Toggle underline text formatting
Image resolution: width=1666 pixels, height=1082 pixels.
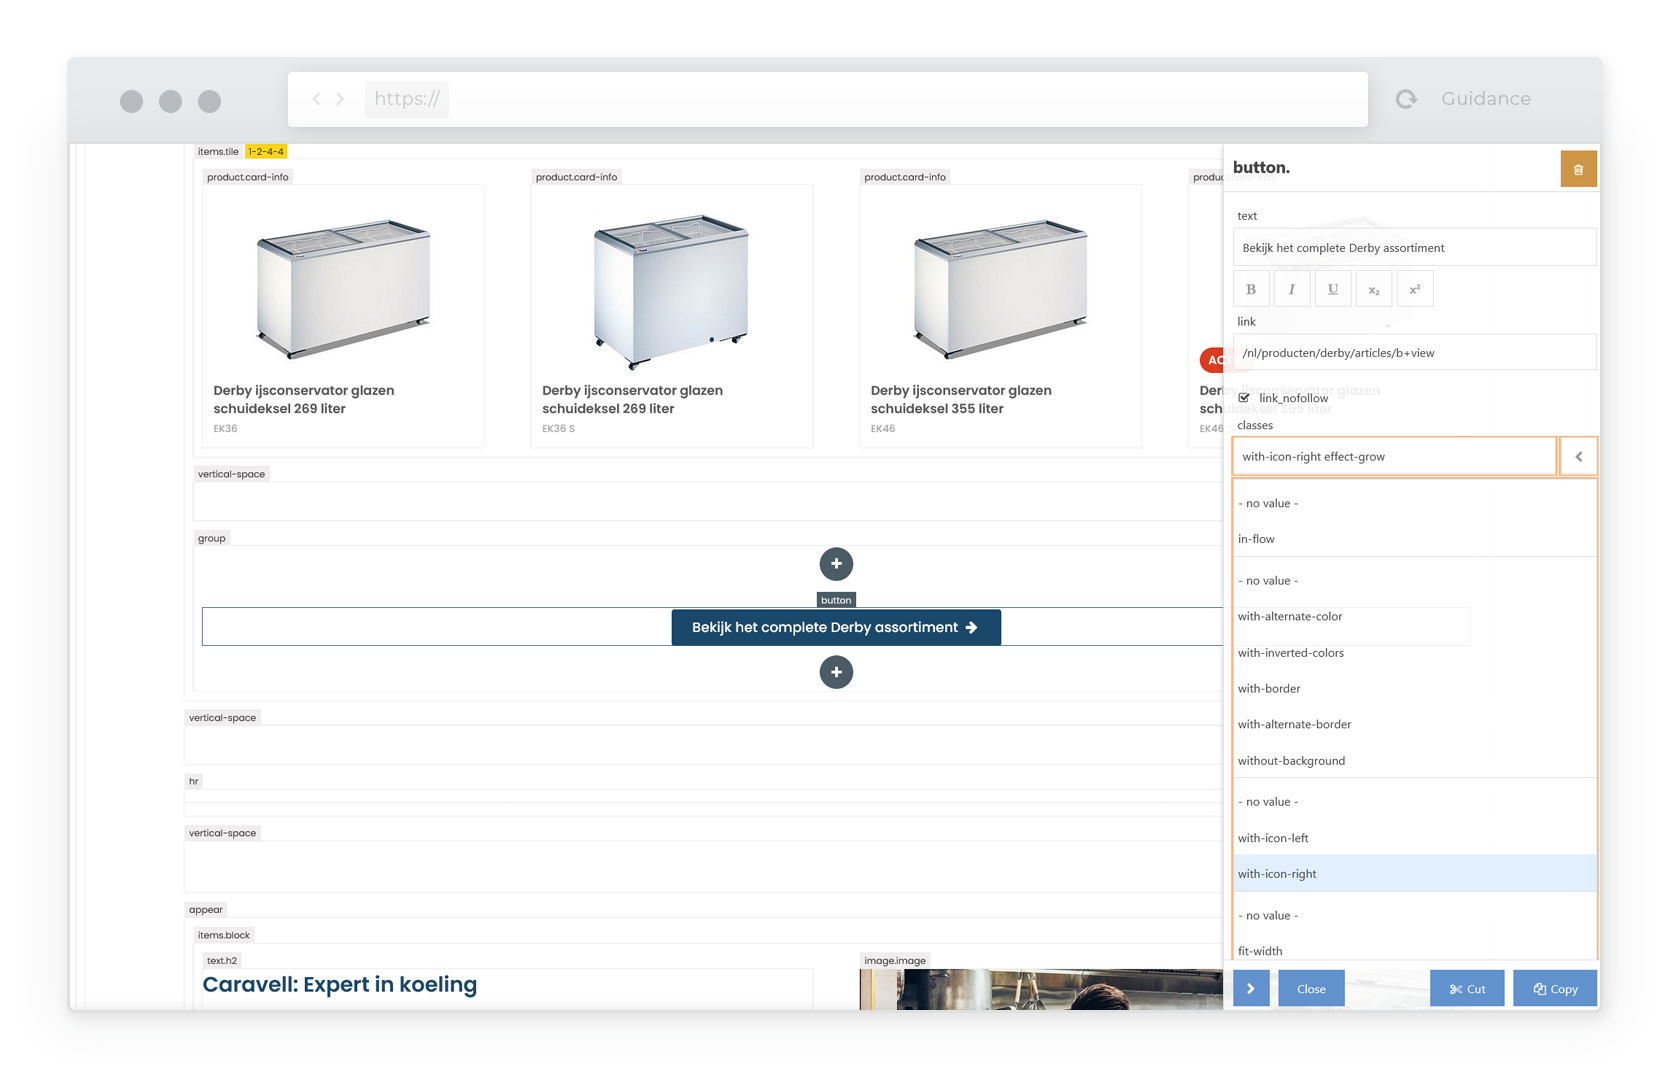[1333, 289]
